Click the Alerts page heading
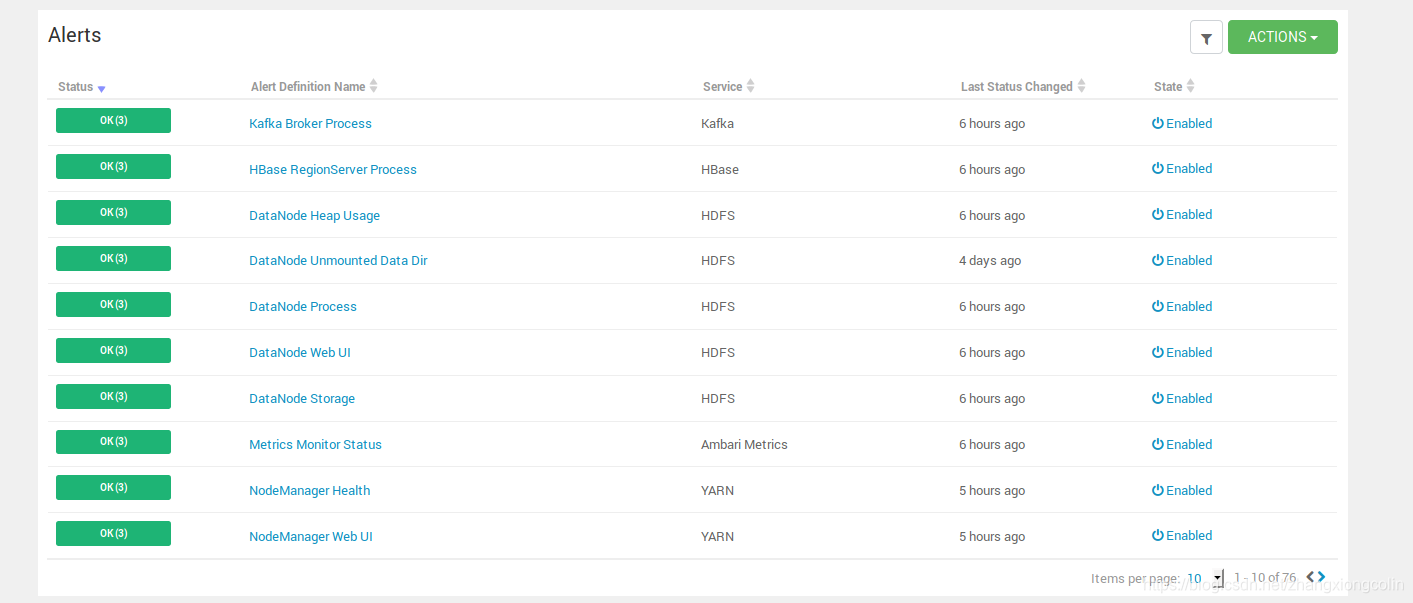Image resolution: width=1413 pixels, height=603 pixels. click(x=75, y=35)
